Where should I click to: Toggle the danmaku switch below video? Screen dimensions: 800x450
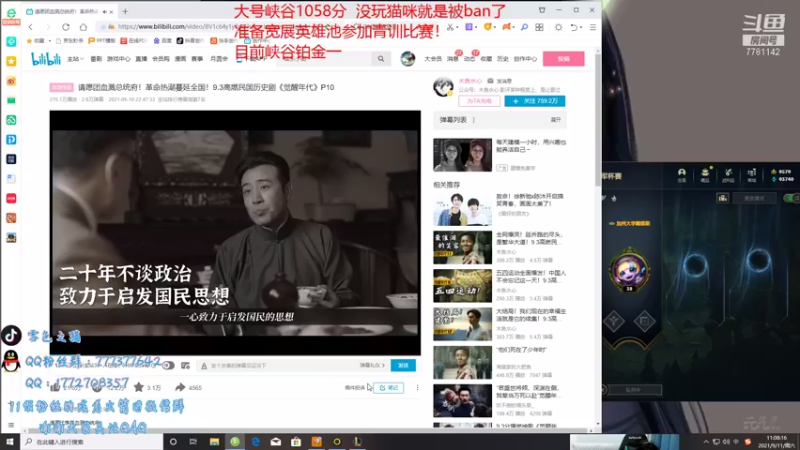tap(168, 365)
